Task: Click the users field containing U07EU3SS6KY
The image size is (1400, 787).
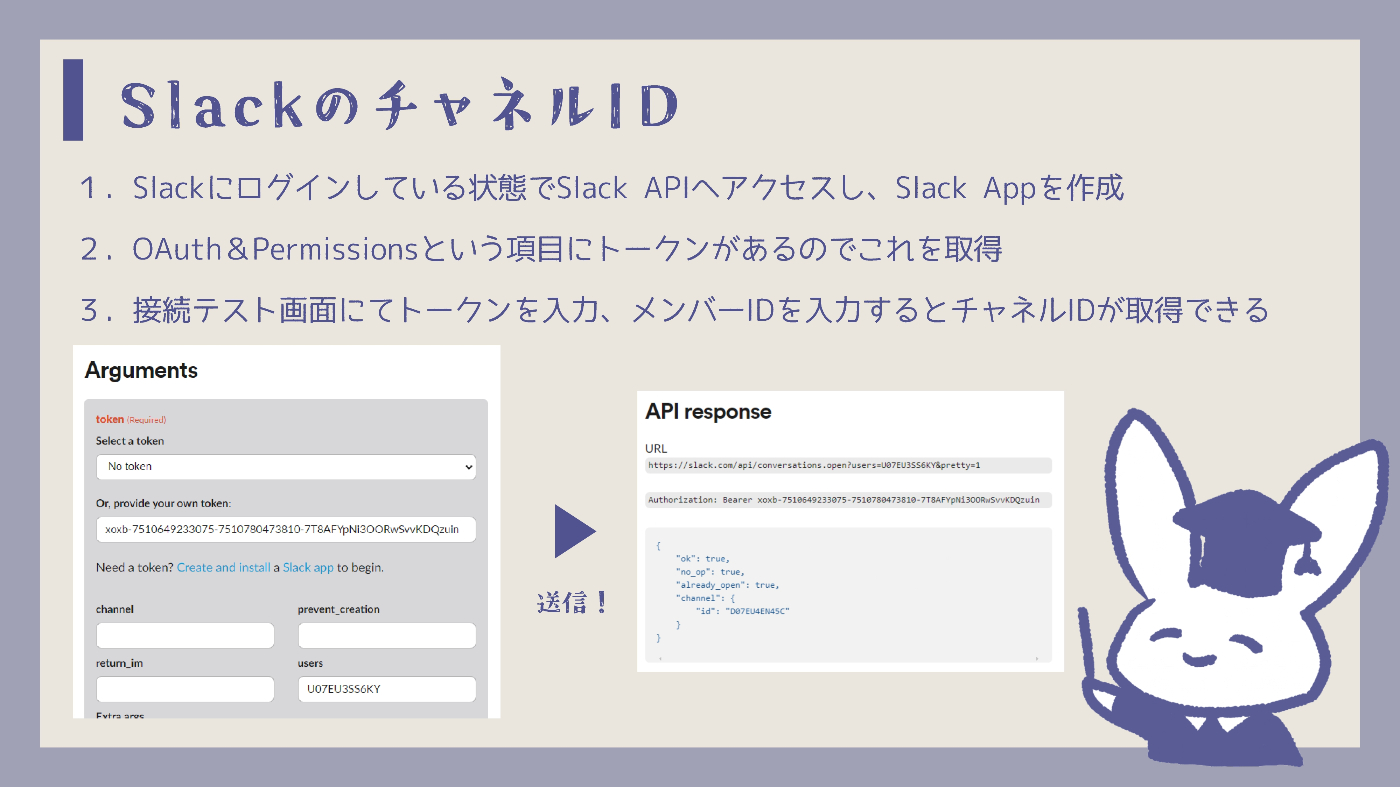Action: pos(387,689)
